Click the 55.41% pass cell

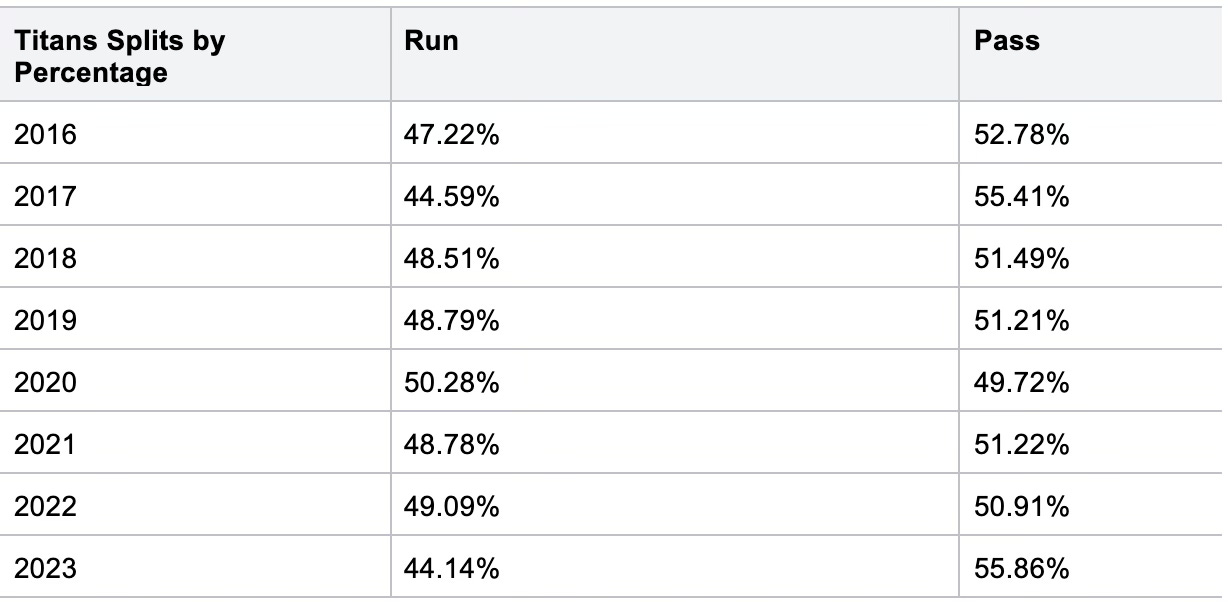pyautogui.click(x=1091, y=196)
